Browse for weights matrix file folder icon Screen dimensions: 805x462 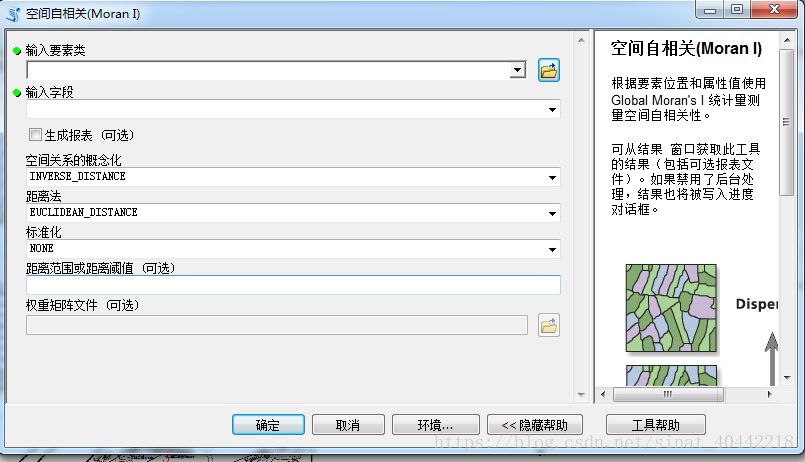[x=548, y=325]
